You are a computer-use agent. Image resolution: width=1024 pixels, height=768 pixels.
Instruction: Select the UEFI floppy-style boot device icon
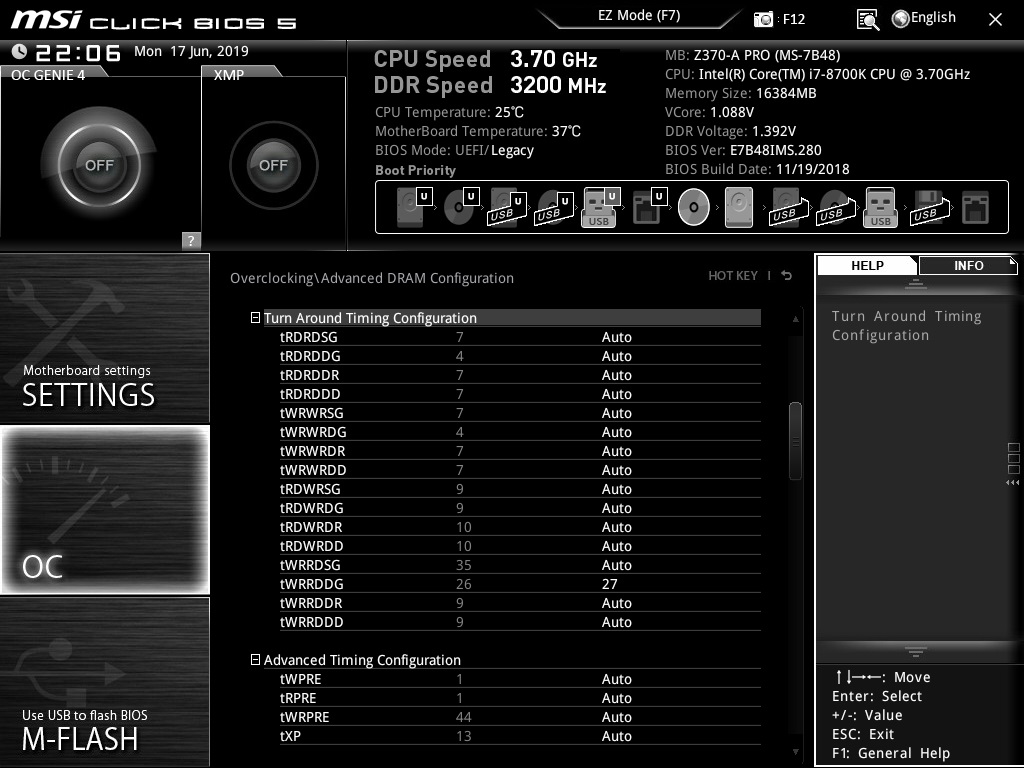(649, 207)
